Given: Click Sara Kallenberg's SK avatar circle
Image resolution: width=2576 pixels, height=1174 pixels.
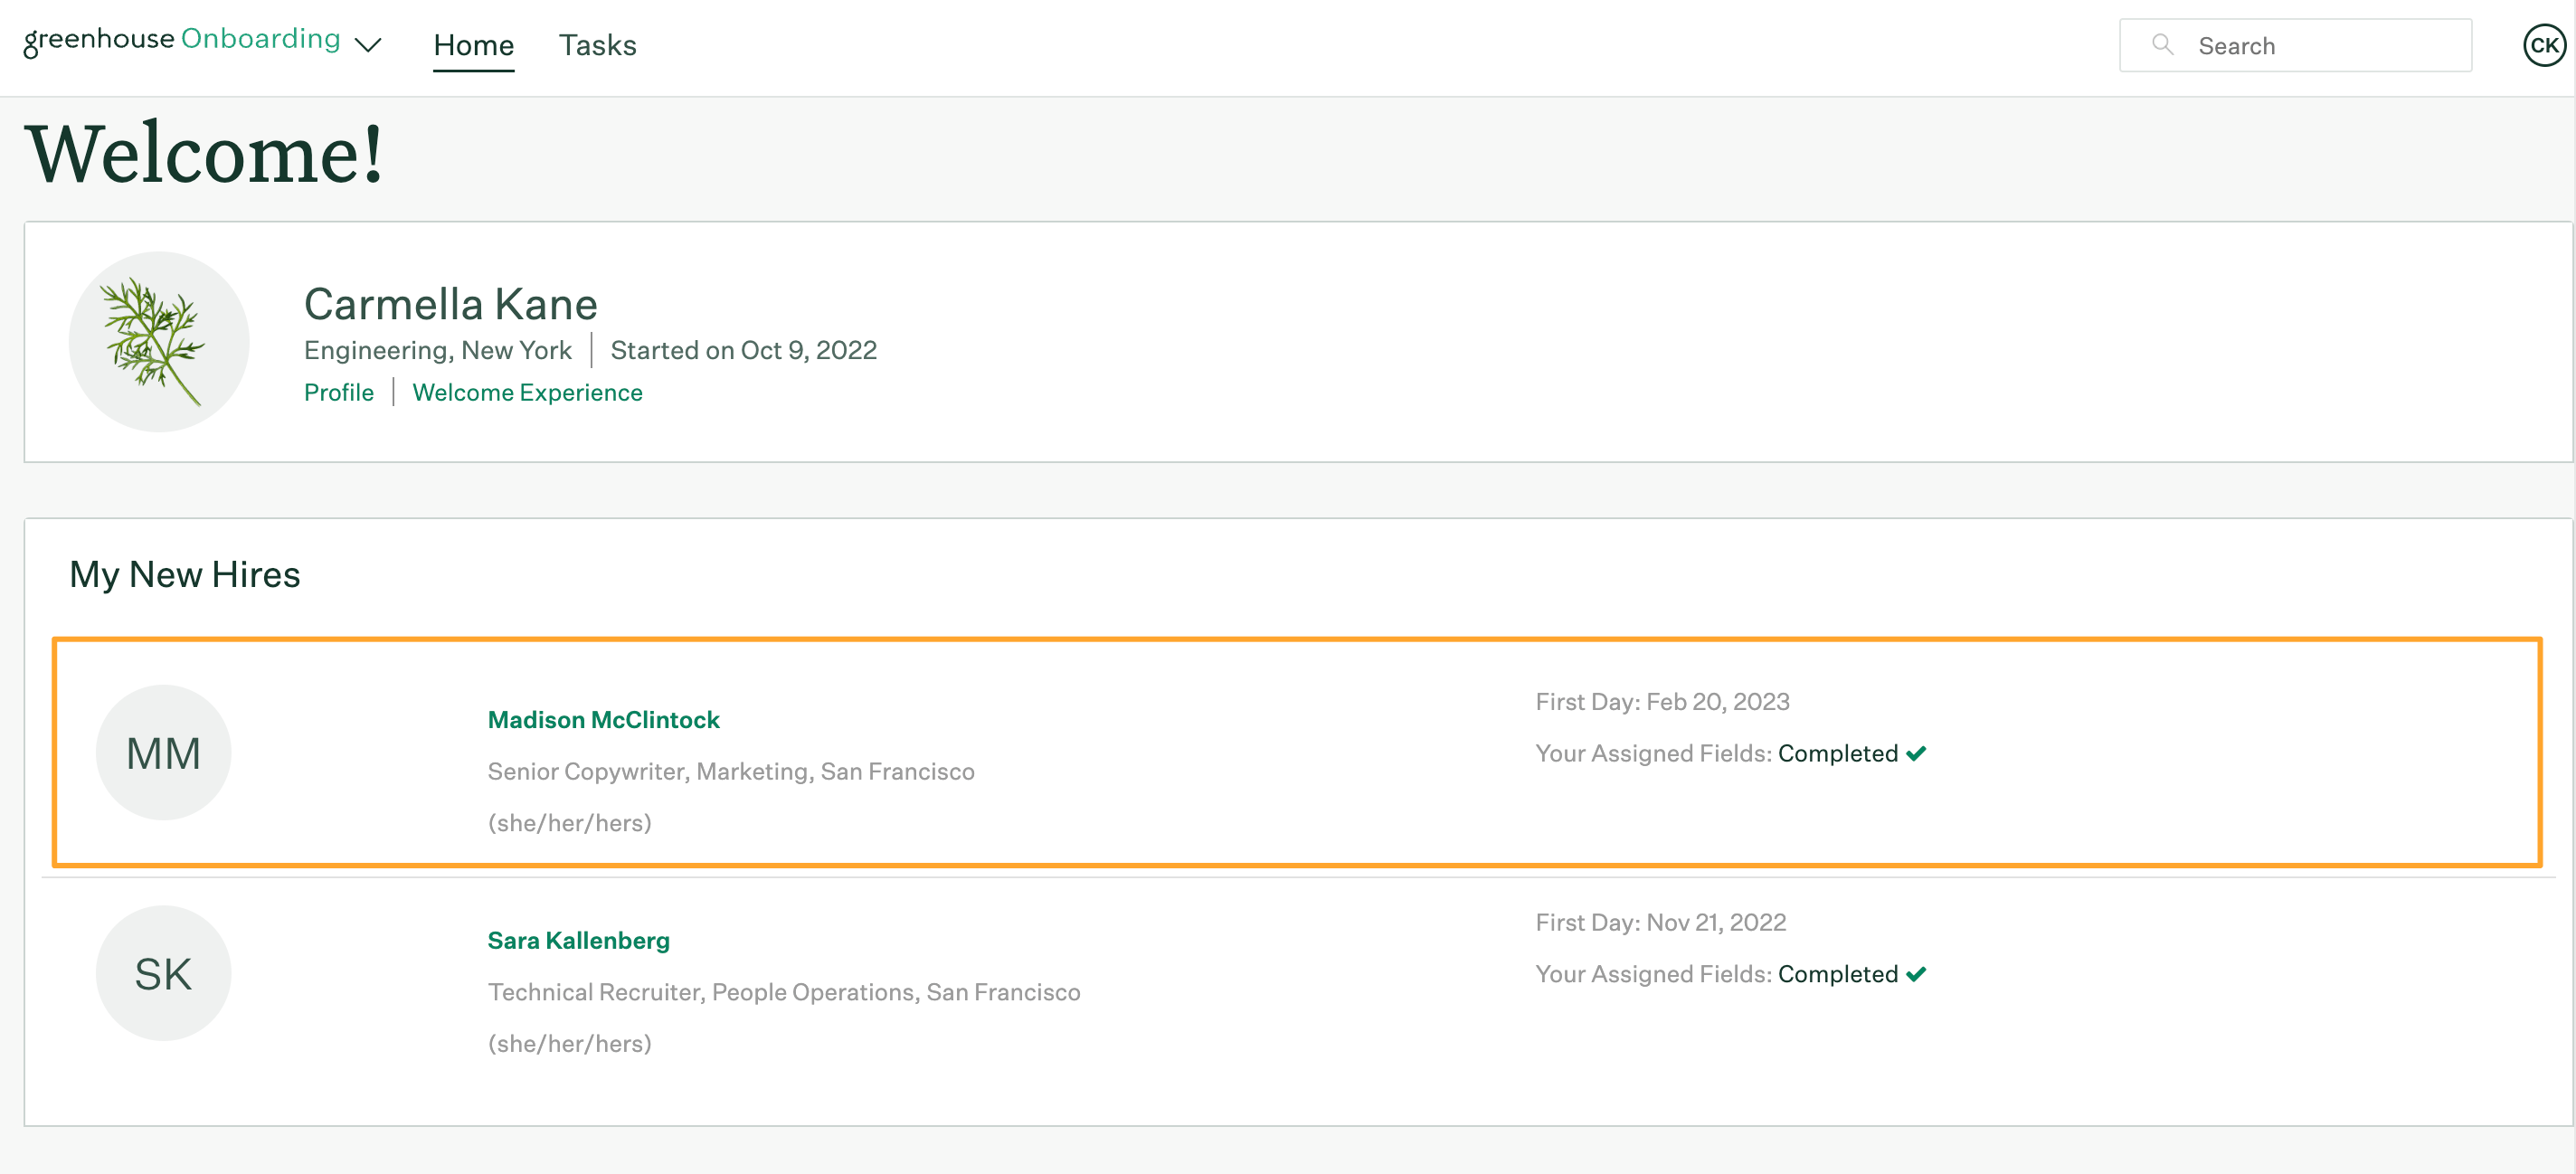Looking at the screenshot, I should point(164,972).
